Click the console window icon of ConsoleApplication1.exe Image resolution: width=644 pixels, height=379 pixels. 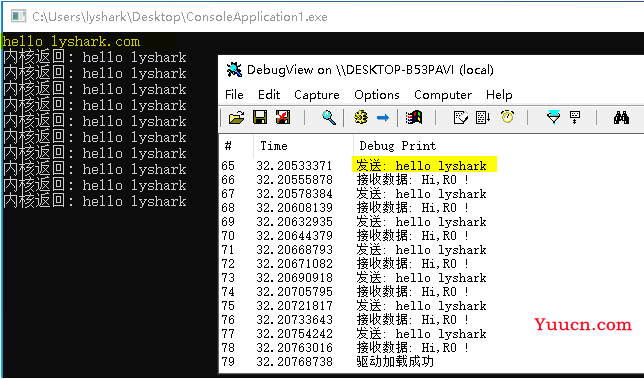click(19, 16)
